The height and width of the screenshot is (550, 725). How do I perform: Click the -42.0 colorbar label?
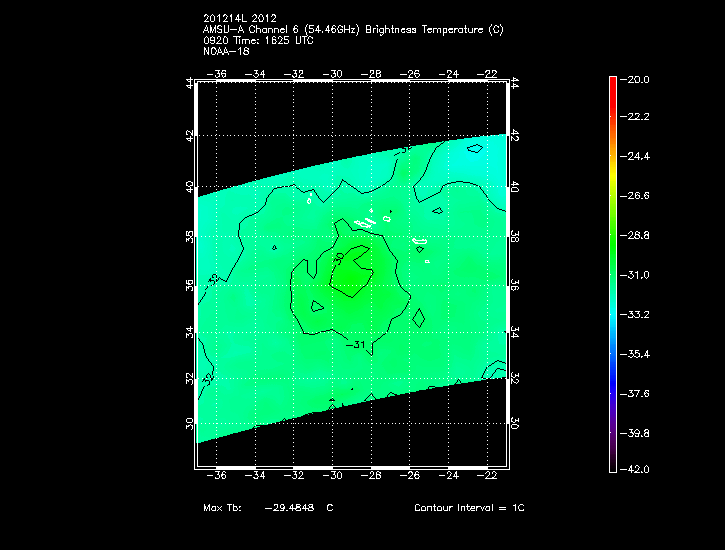click(636, 469)
